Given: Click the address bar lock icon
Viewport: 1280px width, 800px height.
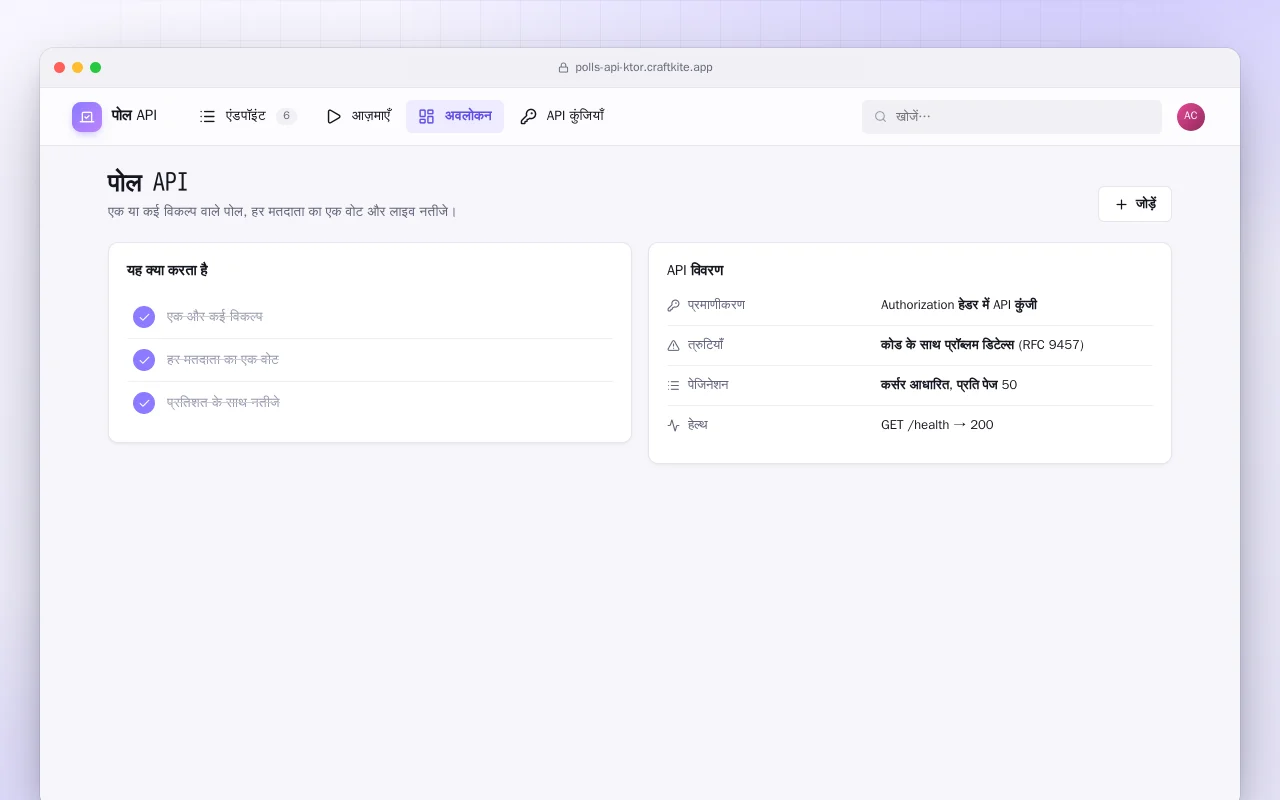Looking at the screenshot, I should pyautogui.click(x=563, y=68).
